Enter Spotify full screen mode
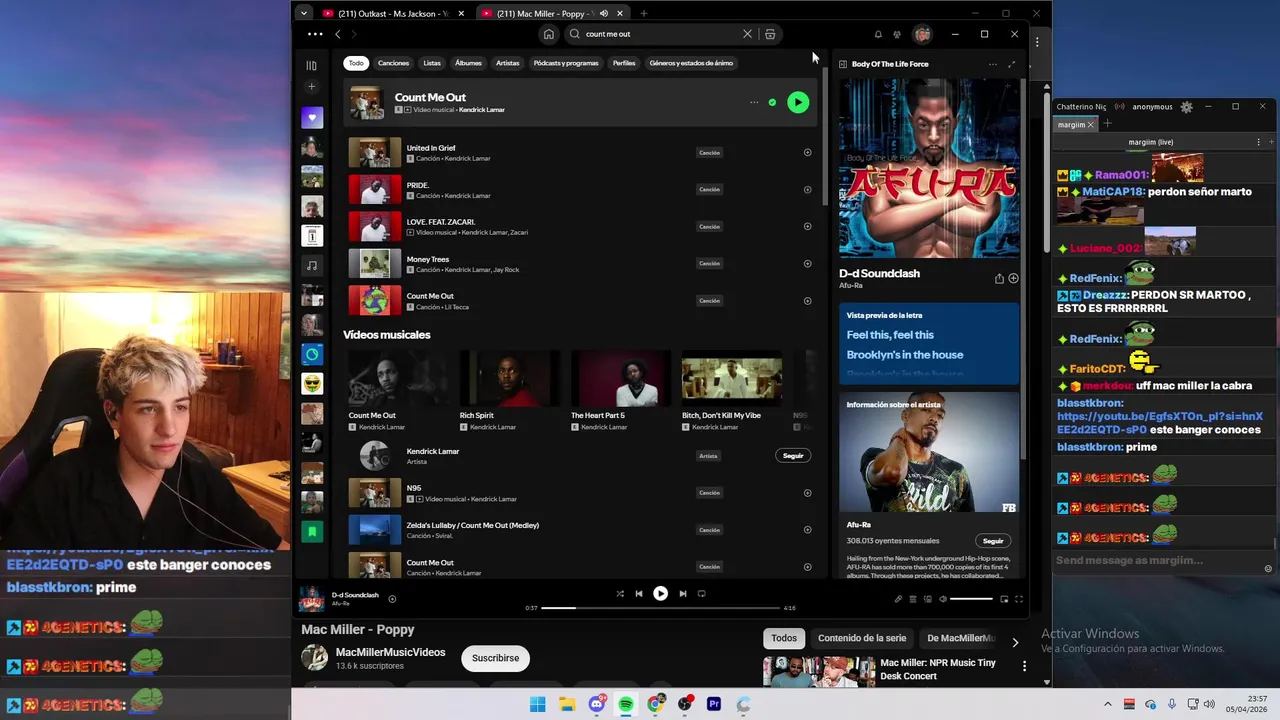Viewport: 1280px width, 720px height. 1019,599
